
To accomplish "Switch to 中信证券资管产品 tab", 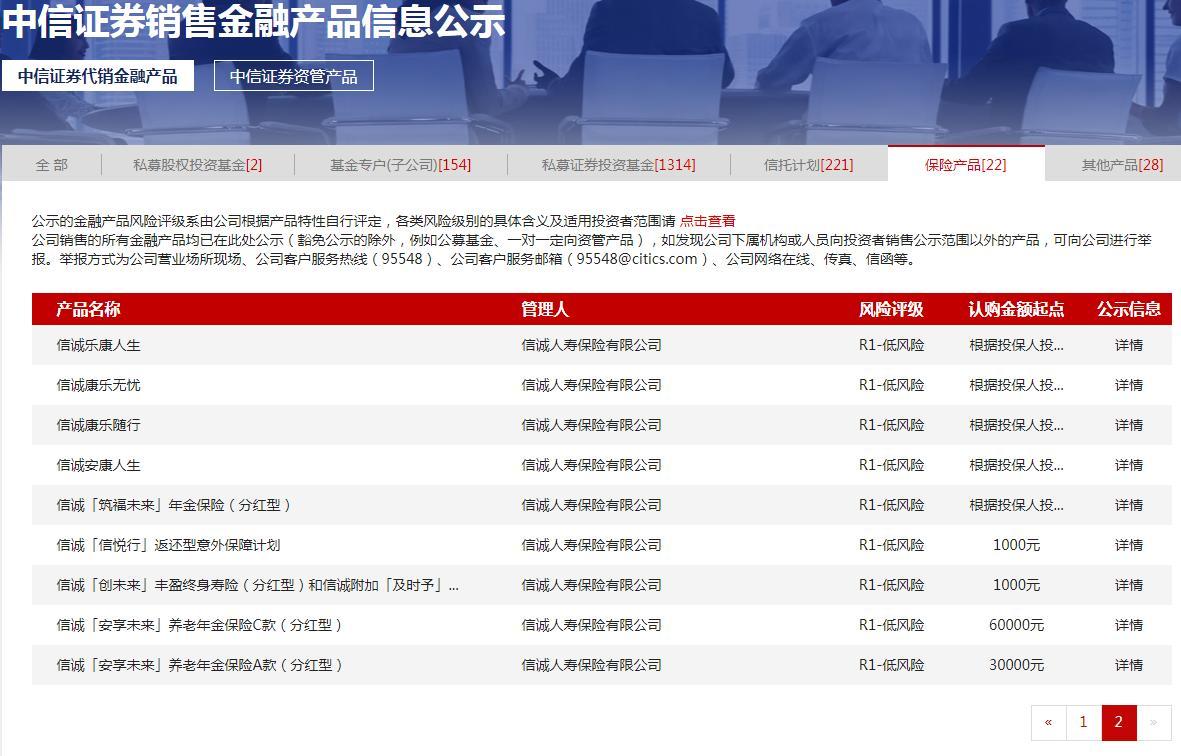I will coord(293,76).
